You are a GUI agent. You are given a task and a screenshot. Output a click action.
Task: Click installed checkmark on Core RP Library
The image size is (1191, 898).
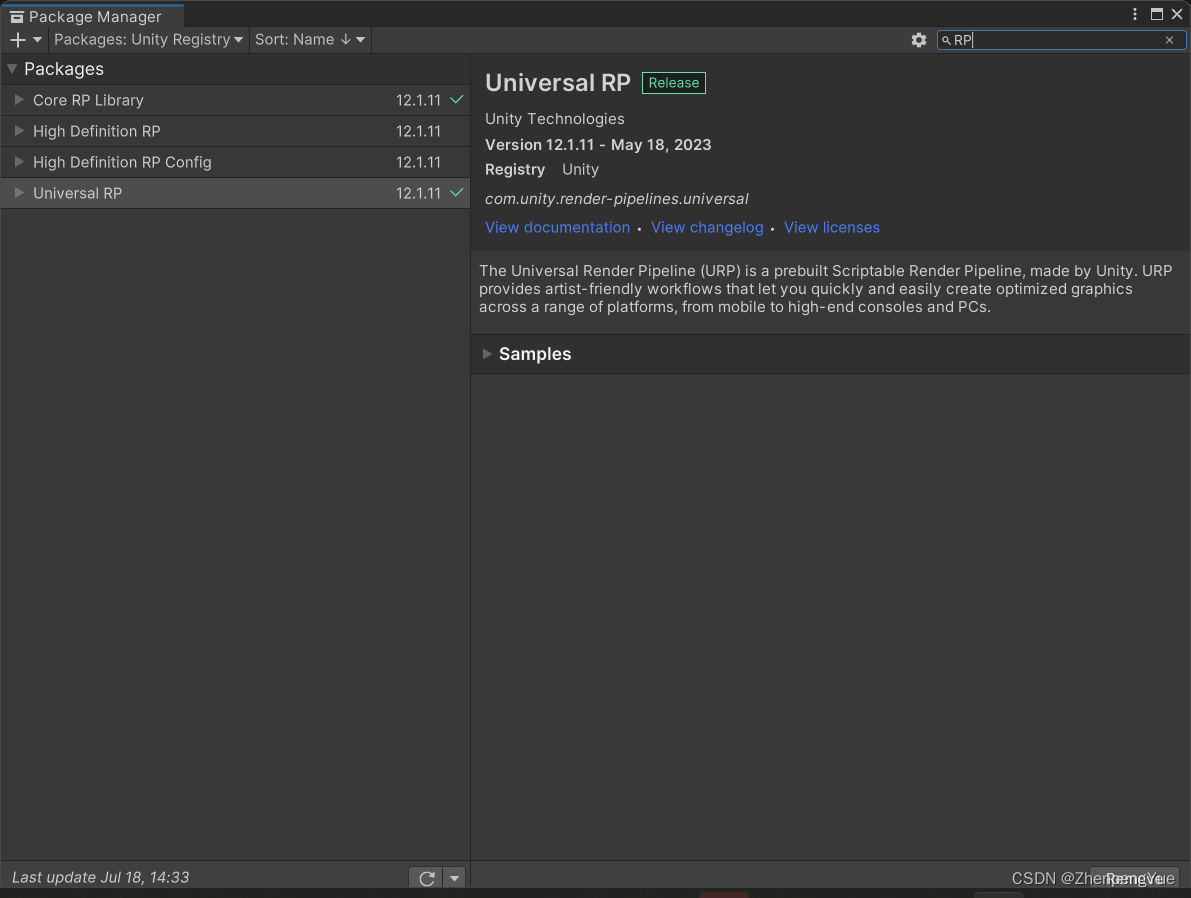tap(456, 100)
